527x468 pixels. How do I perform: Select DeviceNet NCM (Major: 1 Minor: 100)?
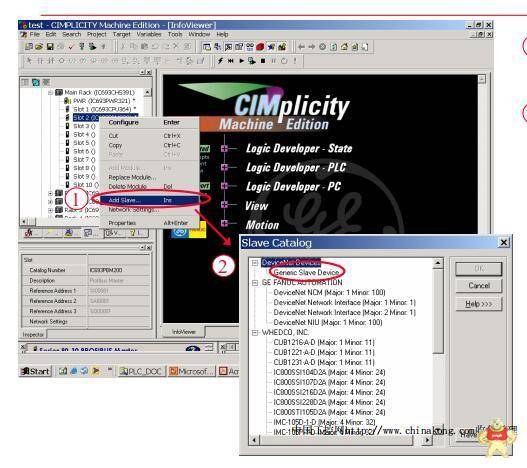(329, 292)
